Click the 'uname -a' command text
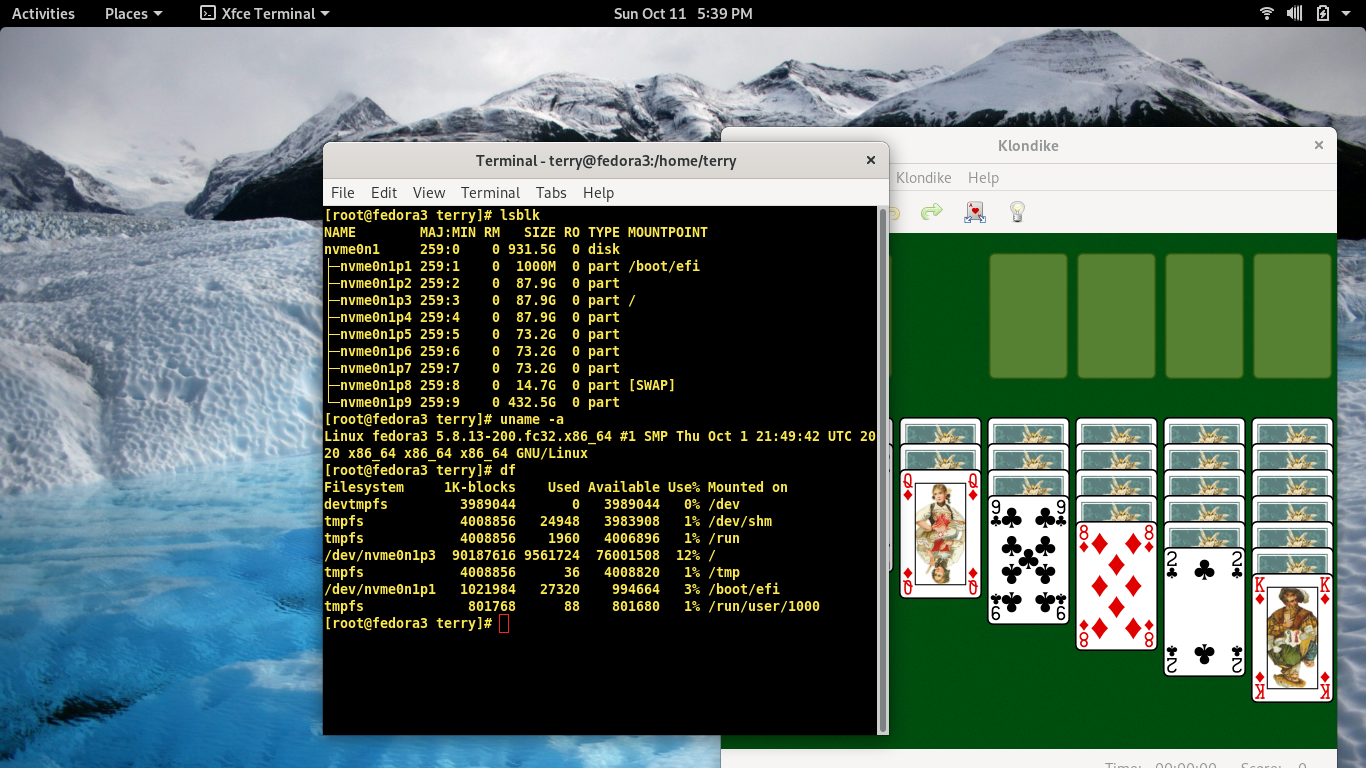Screen dimensions: 1366x768 [532, 419]
